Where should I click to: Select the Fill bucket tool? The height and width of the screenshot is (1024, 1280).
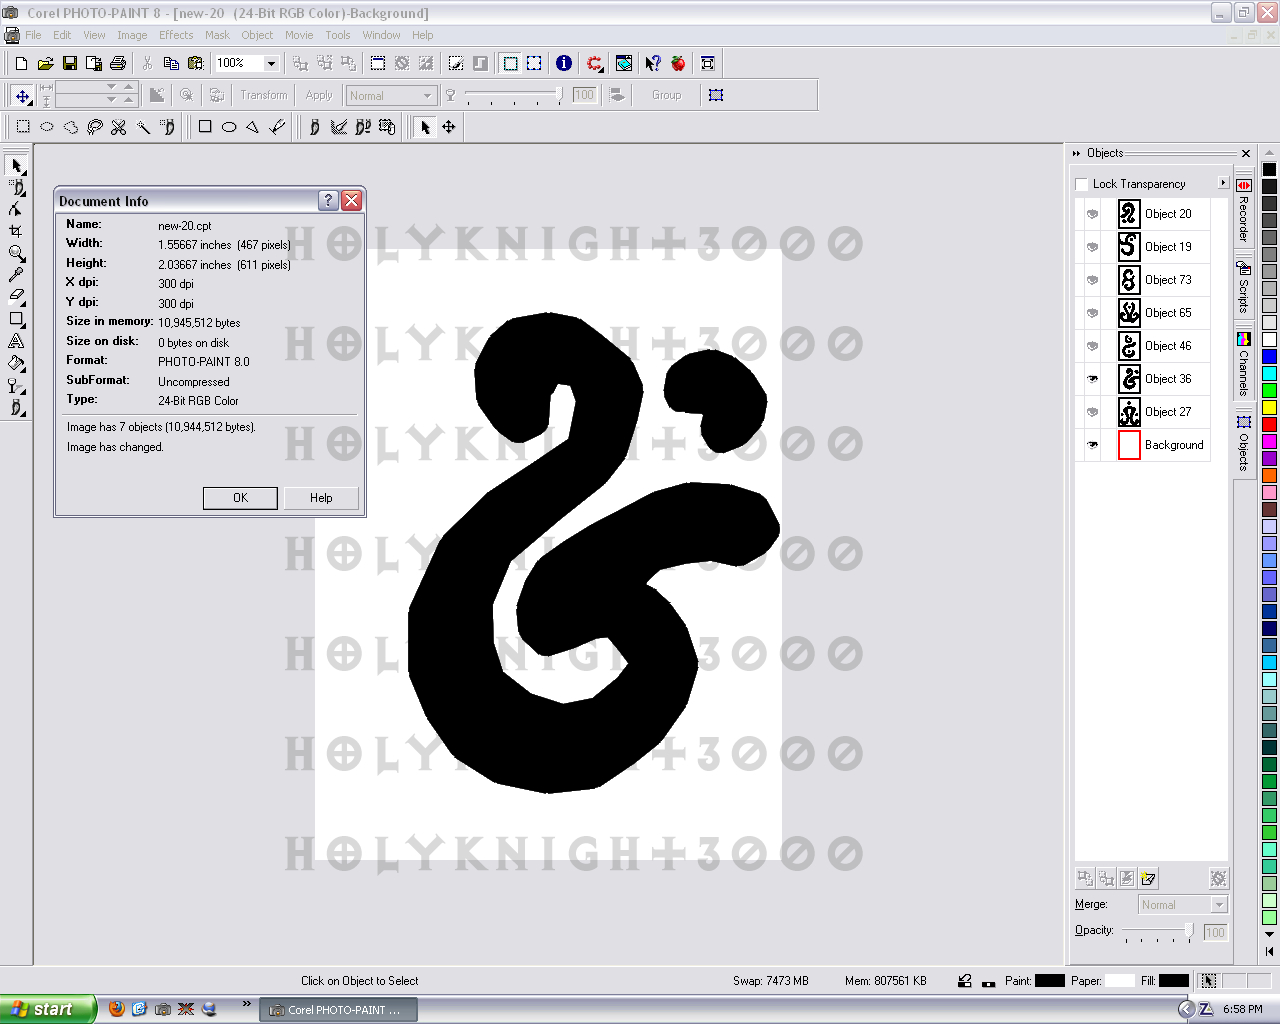(x=16, y=363)
